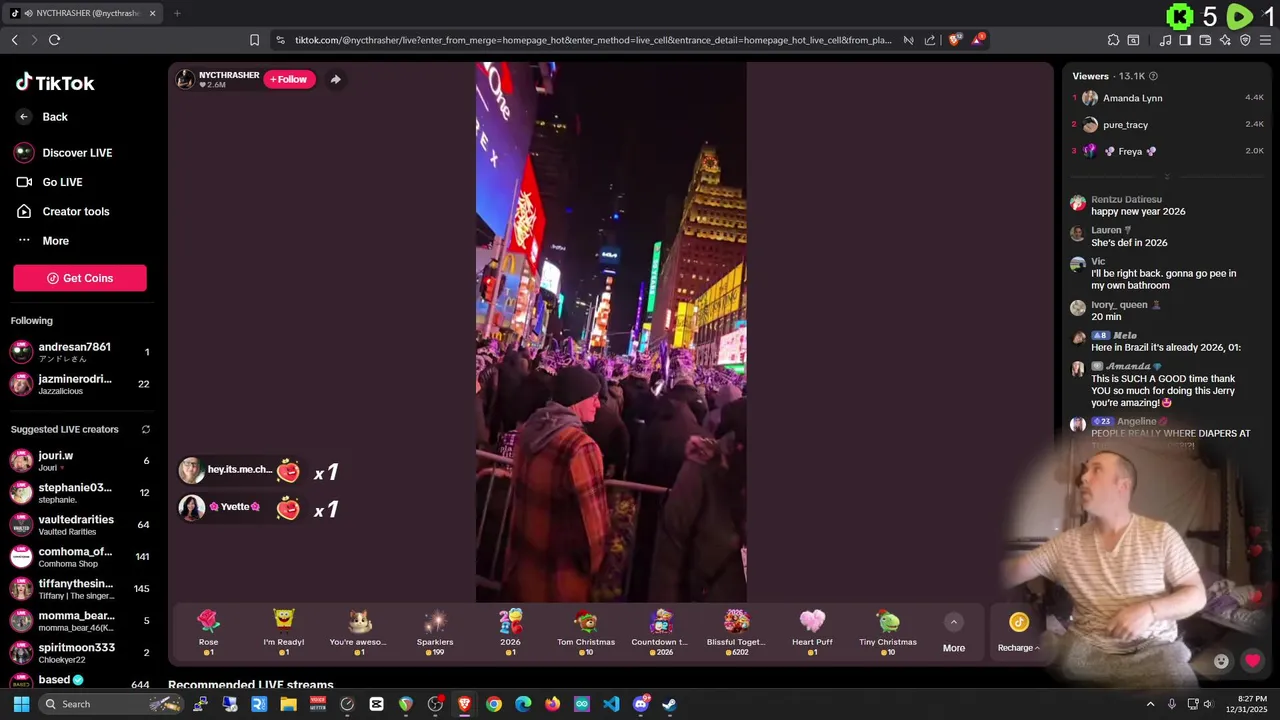
Task: Send the Blissful Together gift
Action: point(736,632)
